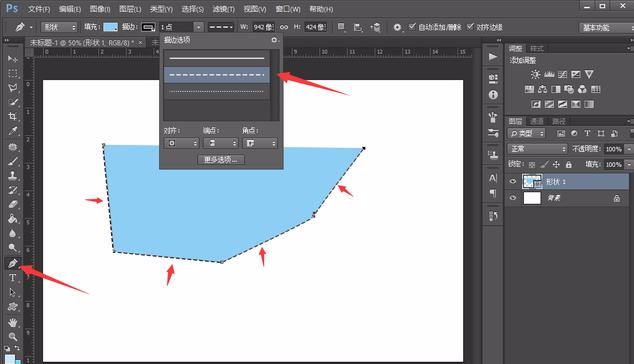
Task: Hide the 形状 1 layer visibility
Action: click(513, 182)
